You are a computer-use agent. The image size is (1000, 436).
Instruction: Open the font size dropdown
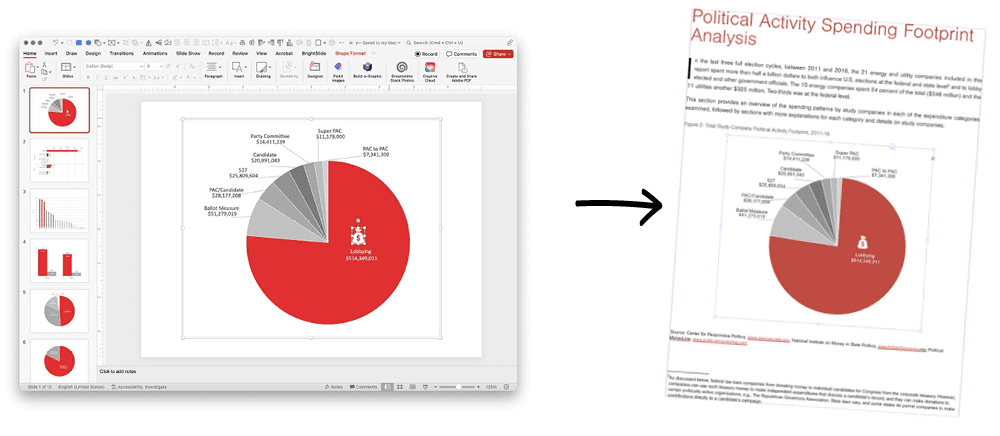161,66
